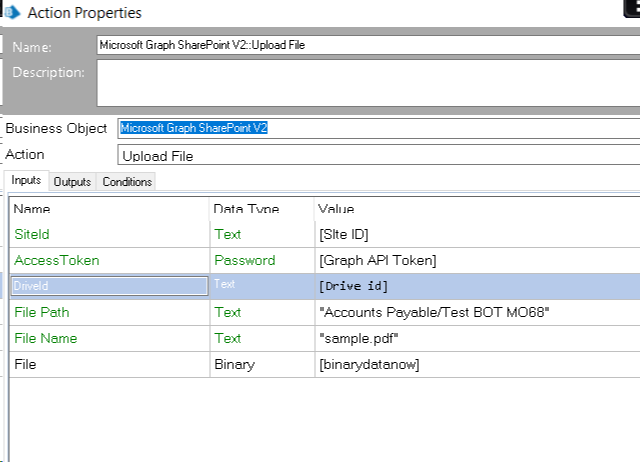Click the Action Properties title bar icon
Image resolution: width=641 pixels, height=462 pixels.
pos(12,13)
